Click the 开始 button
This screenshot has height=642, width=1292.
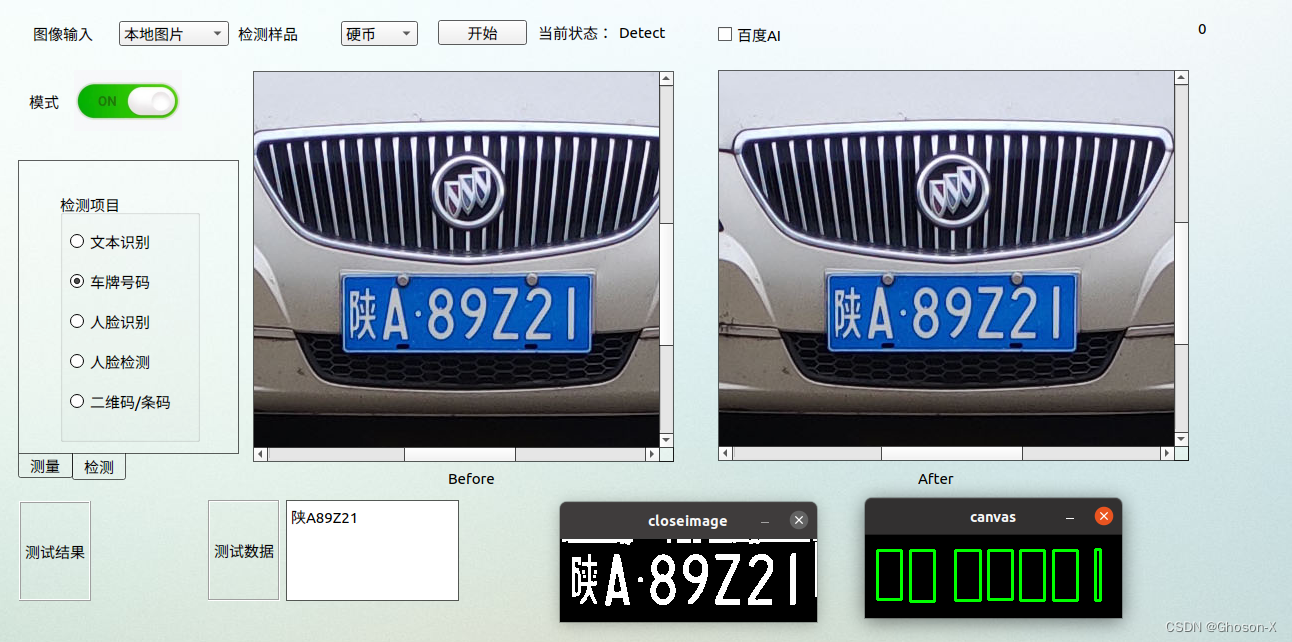click(482, 33)
